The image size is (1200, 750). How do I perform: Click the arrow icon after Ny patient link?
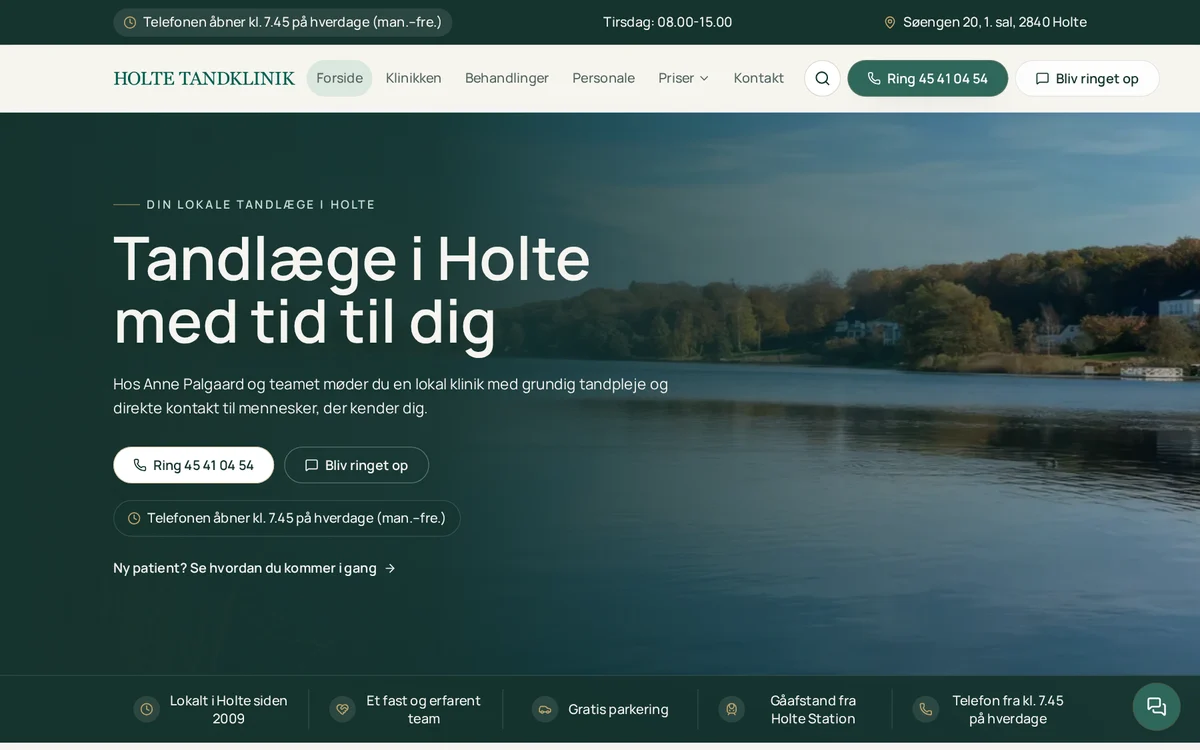[390, 568]
